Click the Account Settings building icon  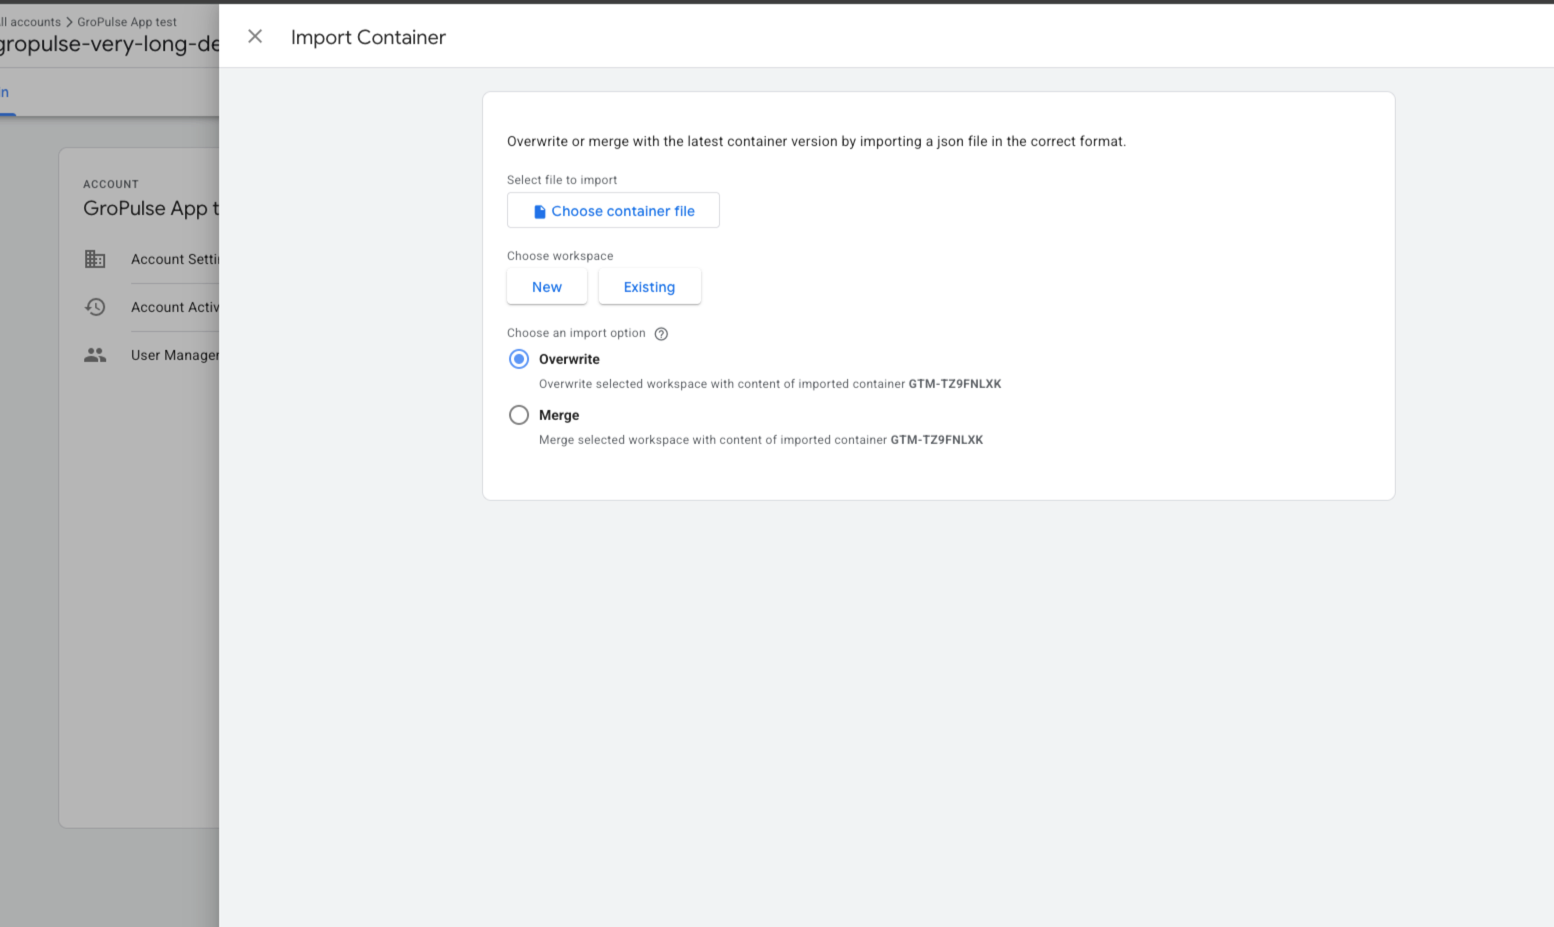coord(95,259)
